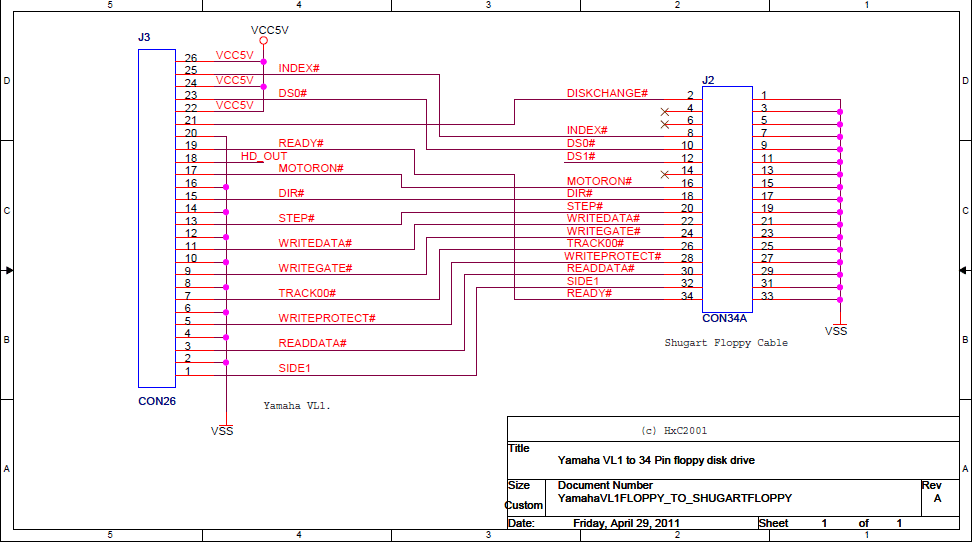Click READDATA# label at J2 pin 30
Image resolution: width=973 pixels, height=543 pixels.
point(600,268)
